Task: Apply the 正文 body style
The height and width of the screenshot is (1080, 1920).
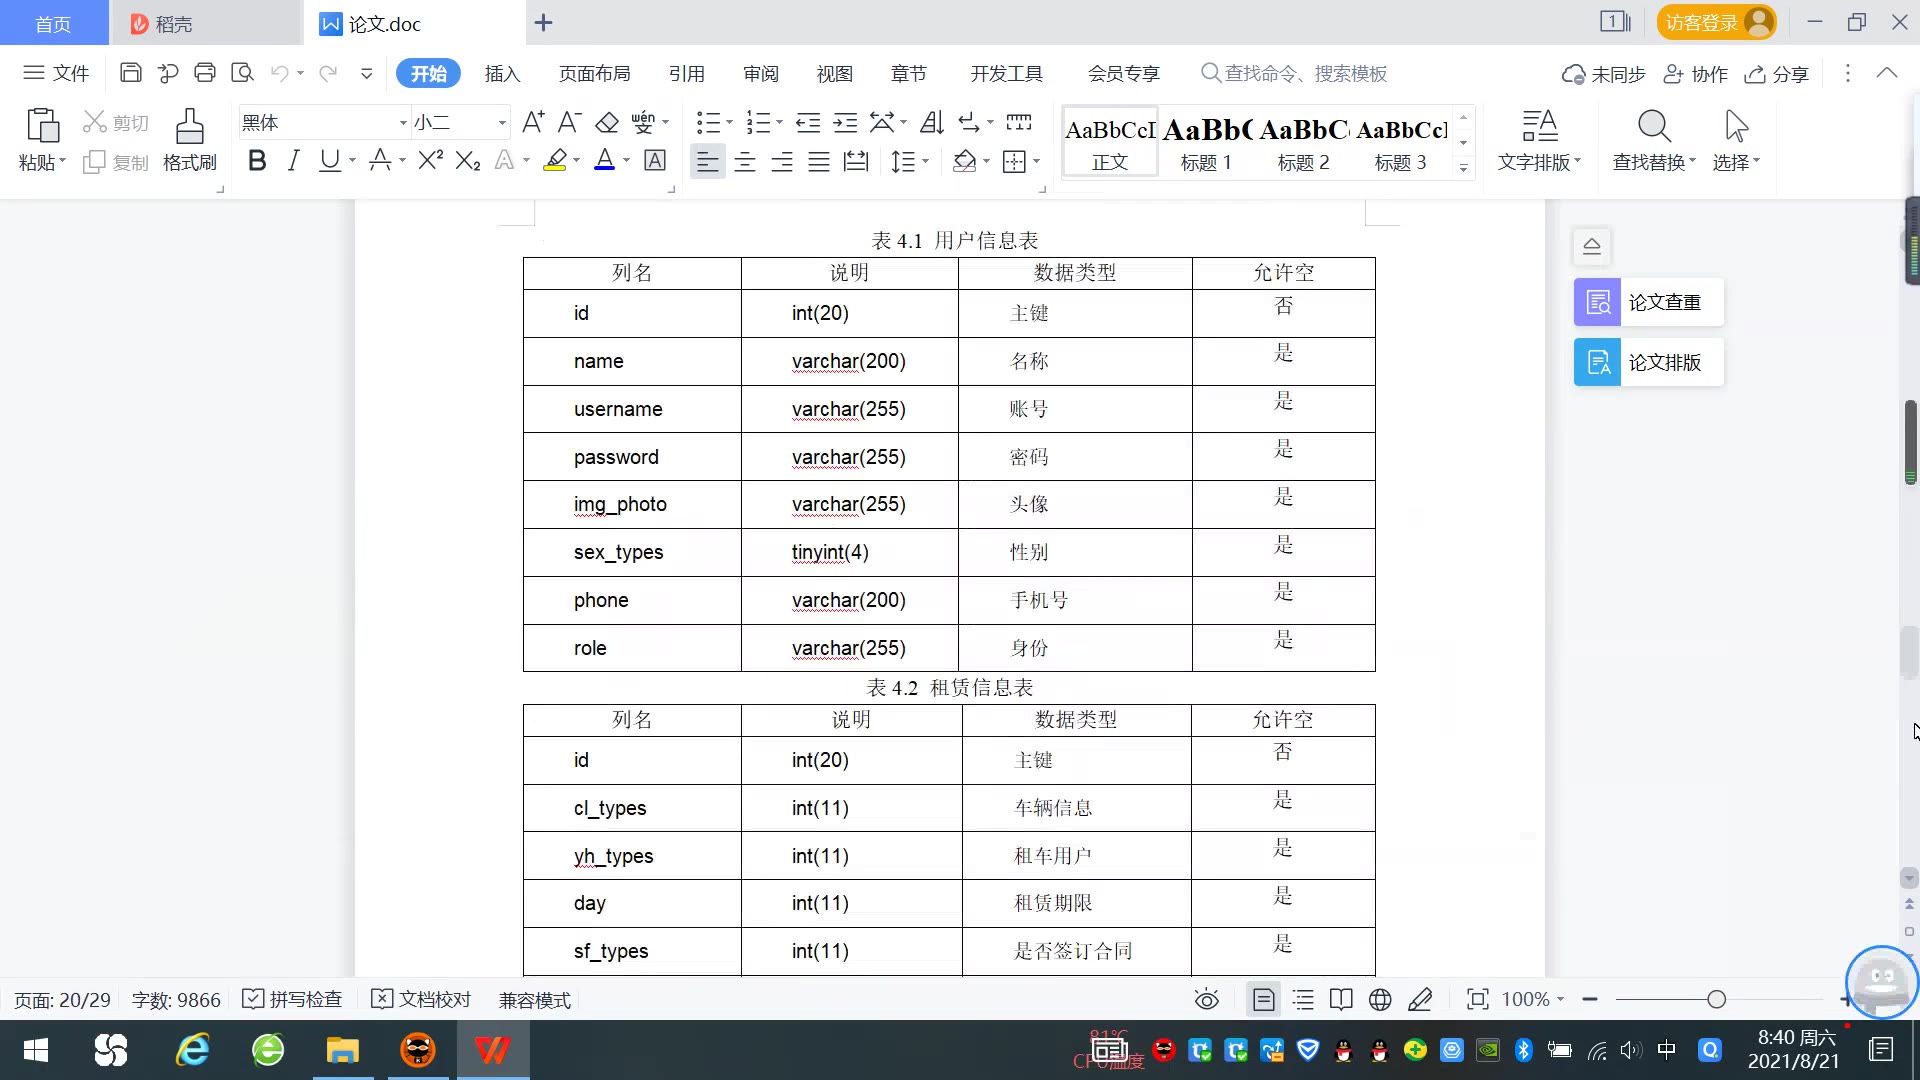Action: (x=1110, y=143)
